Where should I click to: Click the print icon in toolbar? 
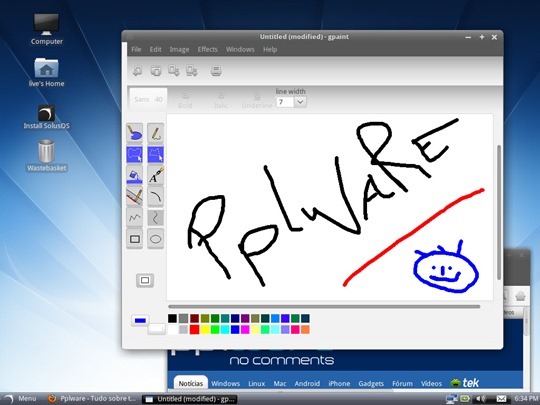click(x=216, y=71)
